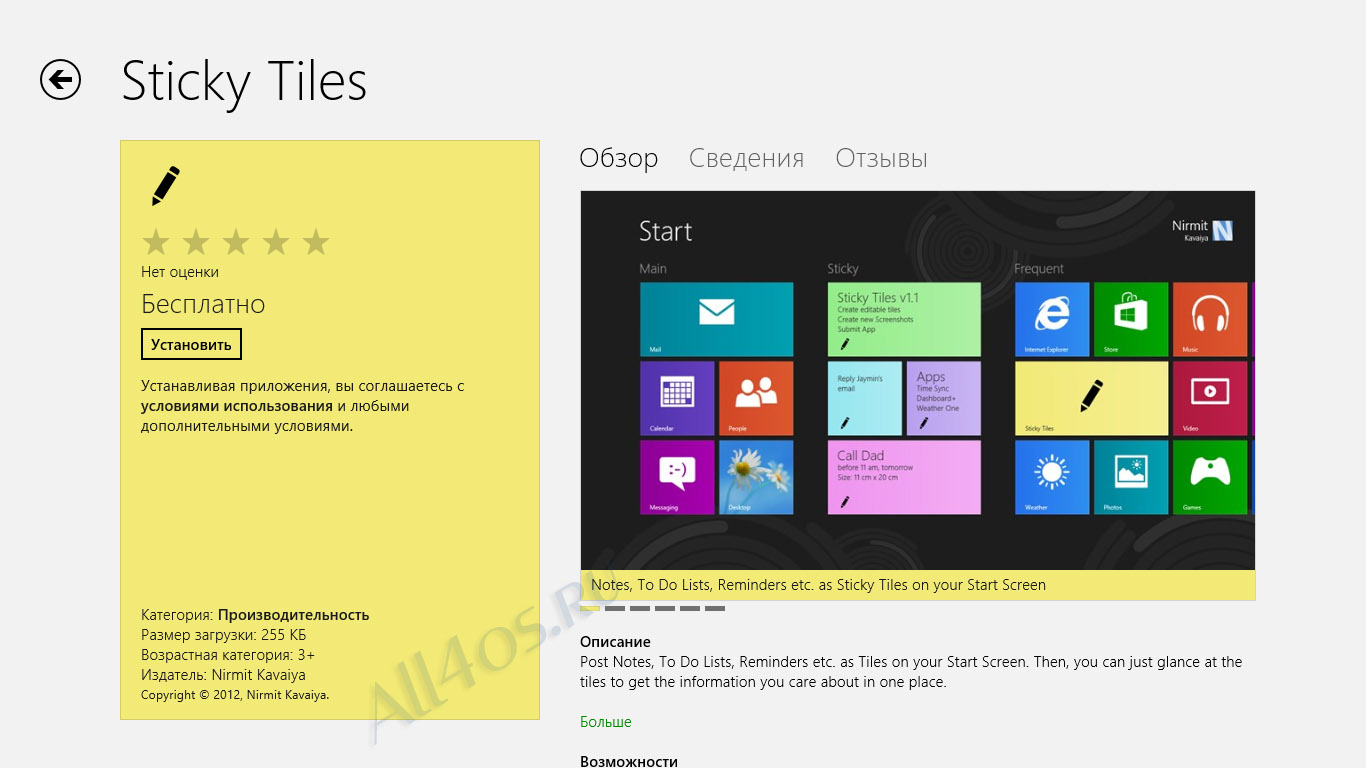Viewport: 1366px width, 768px height.
Task: Select the first screenshot page indicator
Action: pos(590,608)
